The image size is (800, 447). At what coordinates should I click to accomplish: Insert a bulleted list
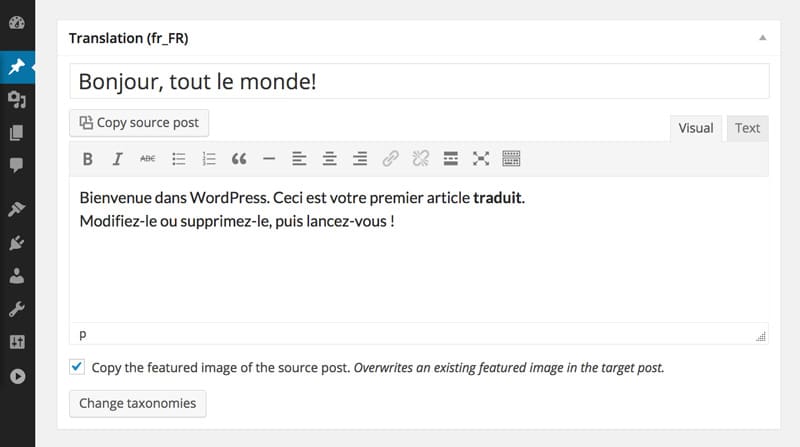[x=179, y=159]
